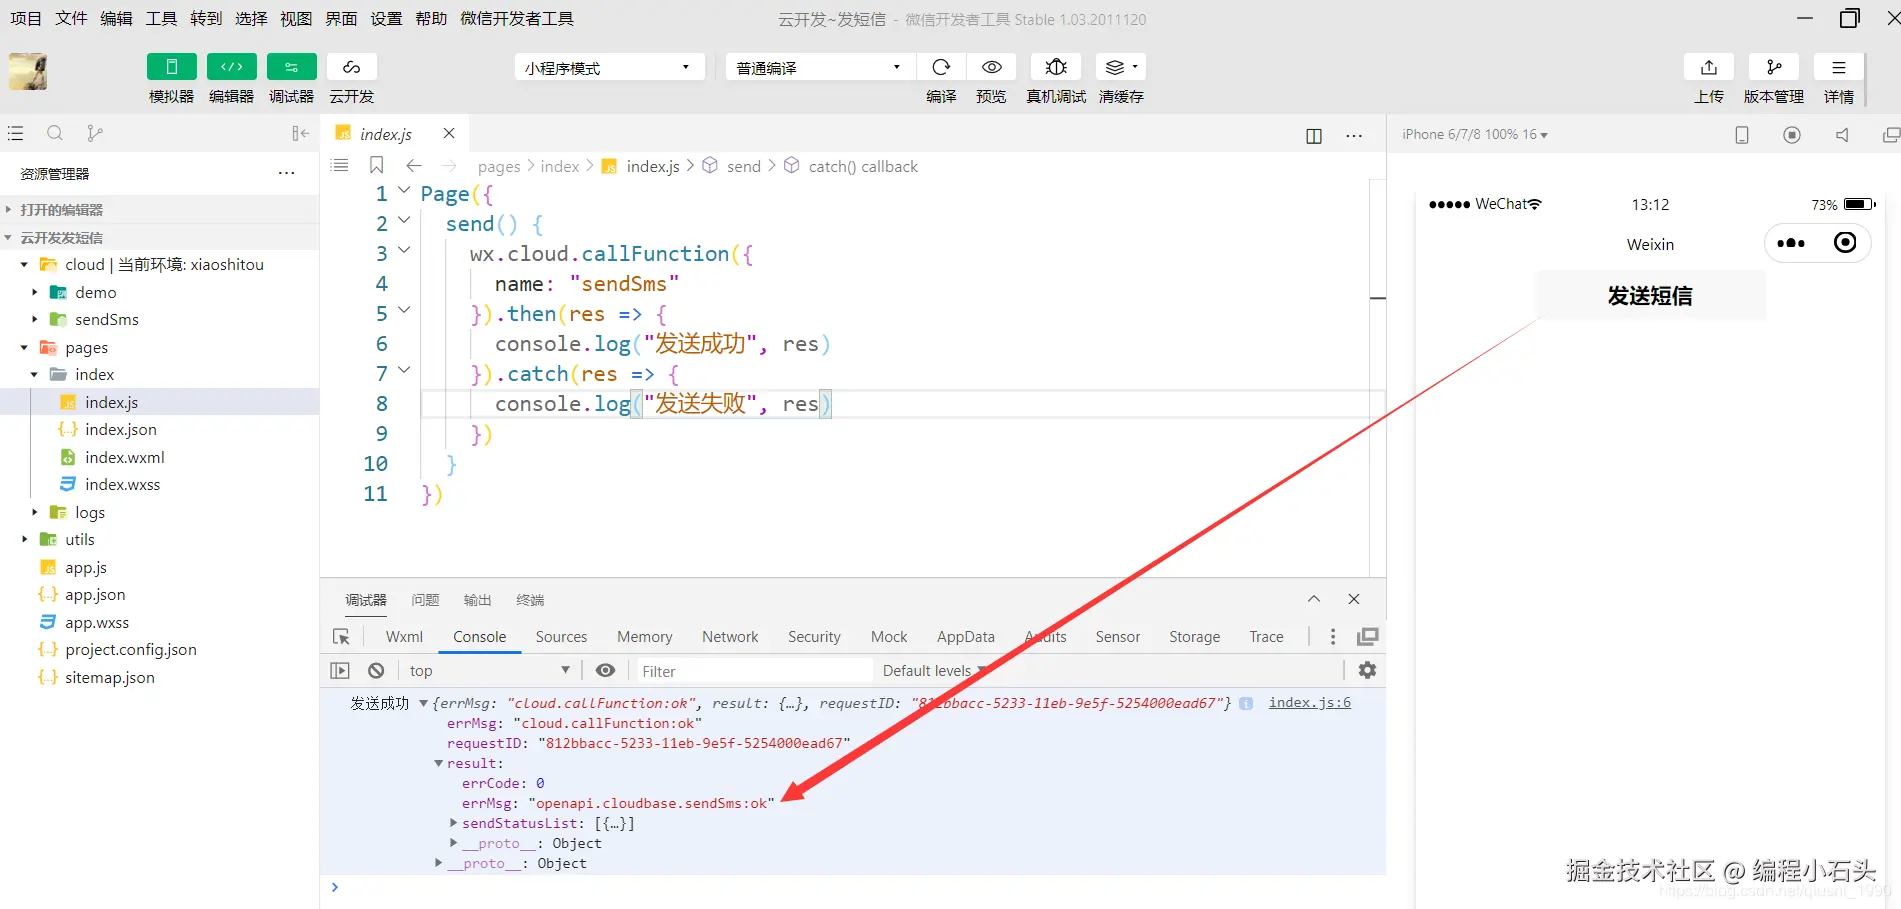The image size is (1901, 909).
Task: Show the explorer list icon in sidebar
Action: (x=15, y=133)
